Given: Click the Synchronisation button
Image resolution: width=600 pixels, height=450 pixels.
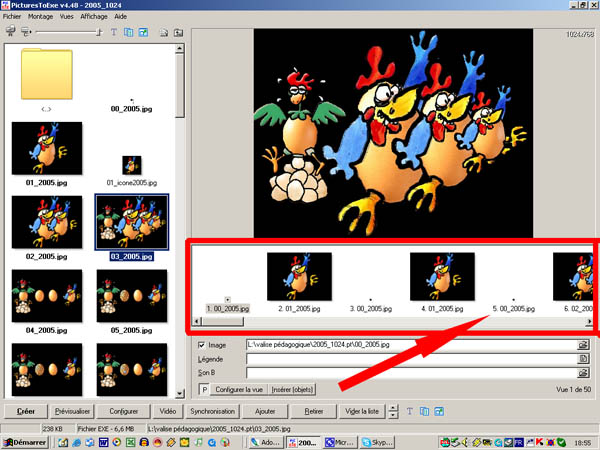Looking at the screenshot, I should tap(212, 411).
